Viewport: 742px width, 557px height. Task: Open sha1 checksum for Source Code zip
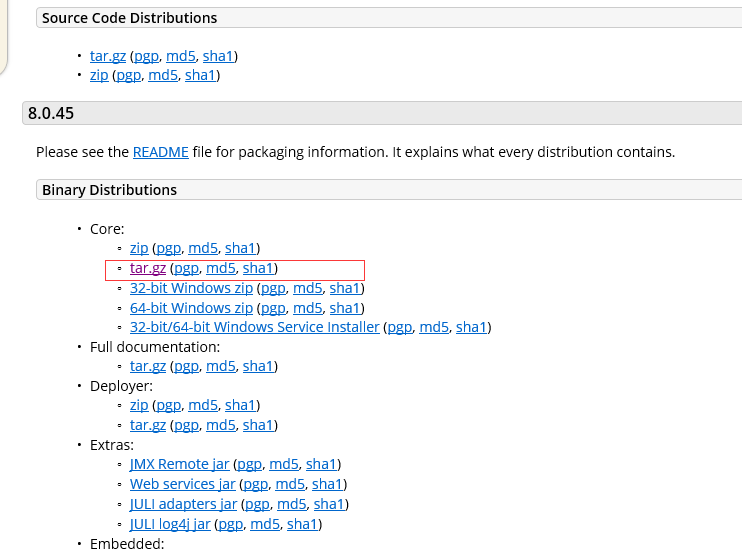click(200, 75)
